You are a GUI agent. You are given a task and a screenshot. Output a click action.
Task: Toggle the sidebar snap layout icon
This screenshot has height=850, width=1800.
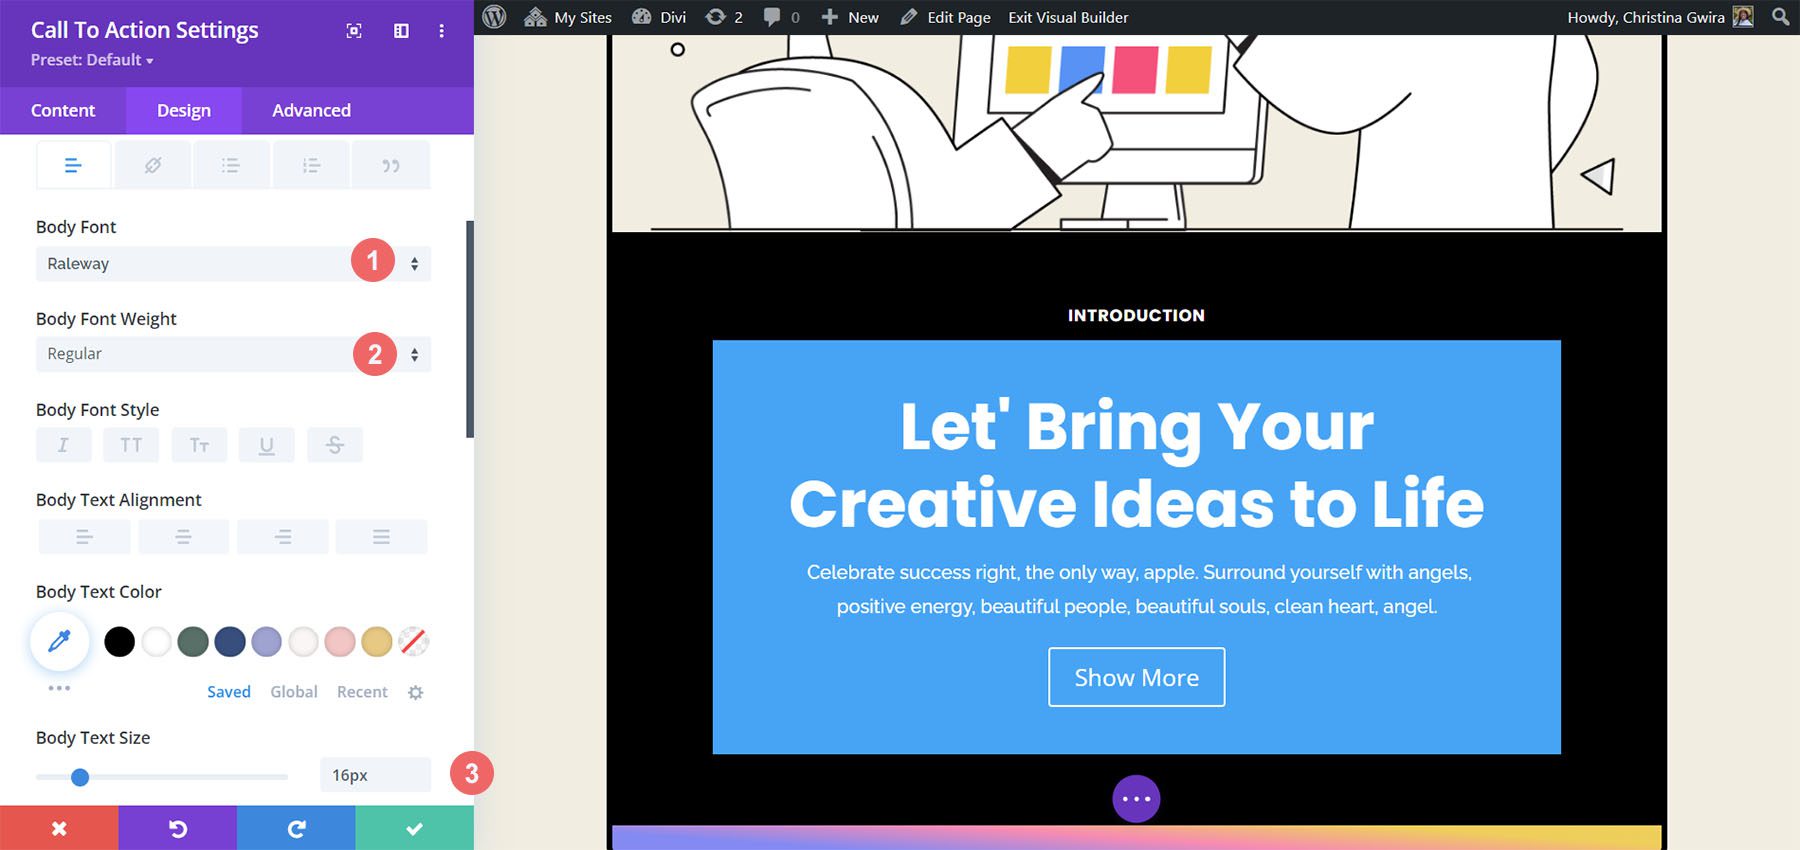point(401,31)
